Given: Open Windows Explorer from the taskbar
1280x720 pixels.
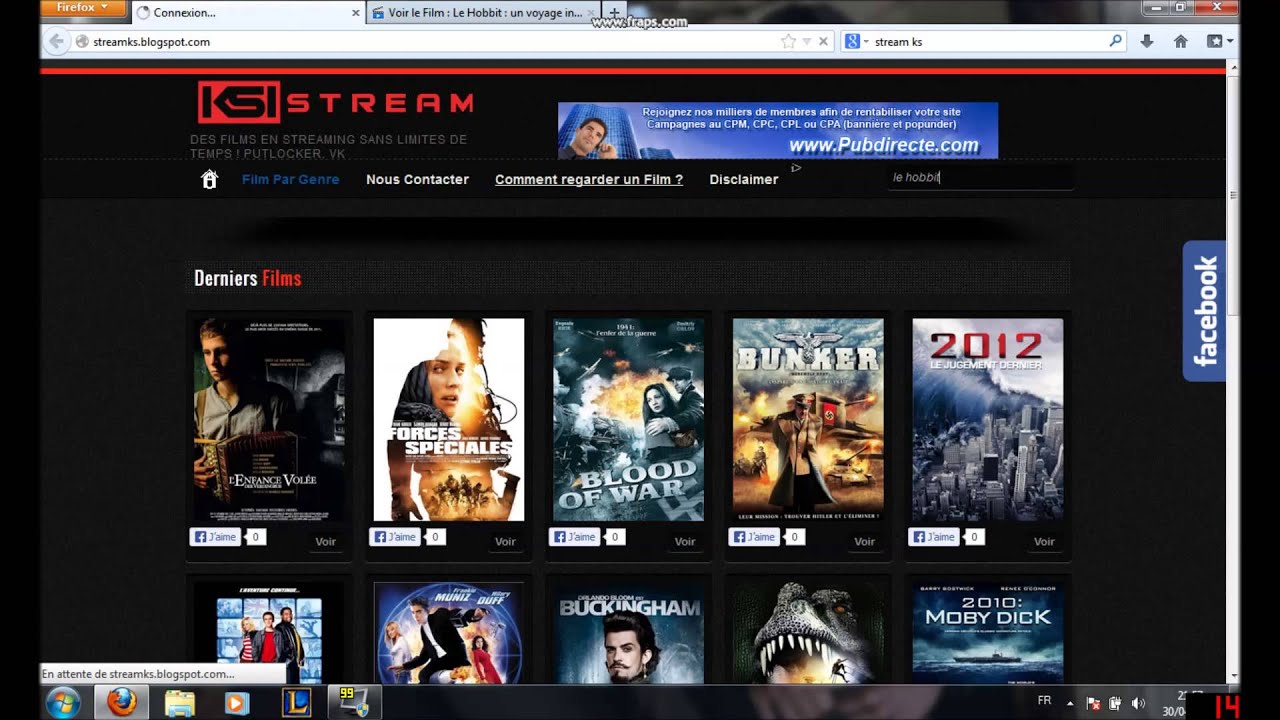Looking at the screenshot, I should (179, 702).
